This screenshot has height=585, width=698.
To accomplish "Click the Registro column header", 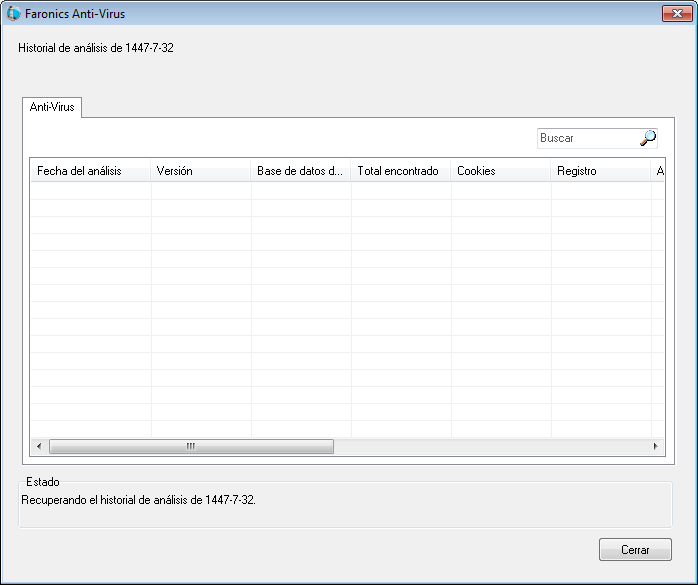I will click(600, 171).
